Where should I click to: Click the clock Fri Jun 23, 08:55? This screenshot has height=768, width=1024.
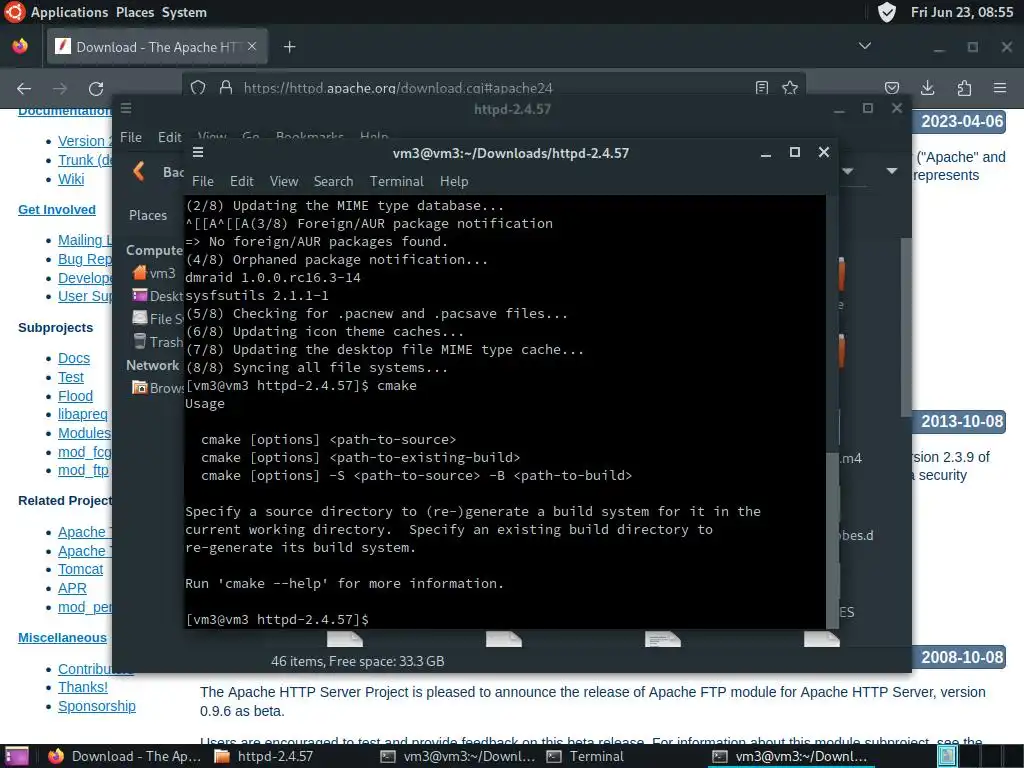tap(962, 12)
